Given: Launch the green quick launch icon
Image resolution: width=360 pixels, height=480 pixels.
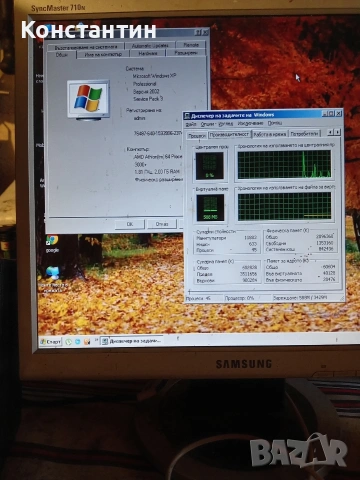Looking at the screenshot, I should click(x=69, y=342).
